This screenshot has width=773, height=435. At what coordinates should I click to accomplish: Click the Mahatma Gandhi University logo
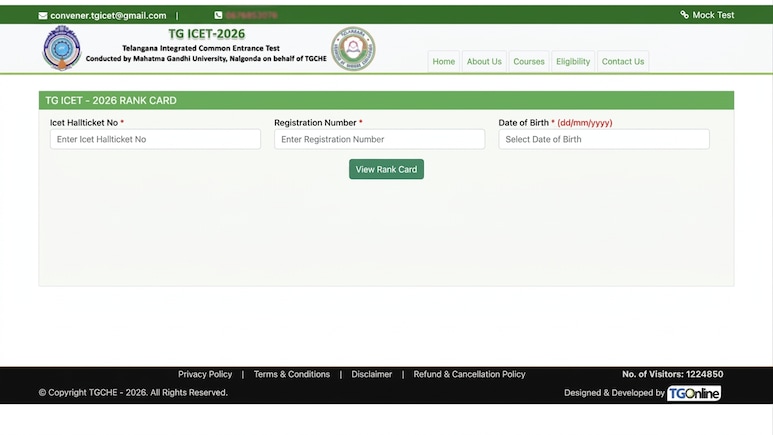[62, 48]
